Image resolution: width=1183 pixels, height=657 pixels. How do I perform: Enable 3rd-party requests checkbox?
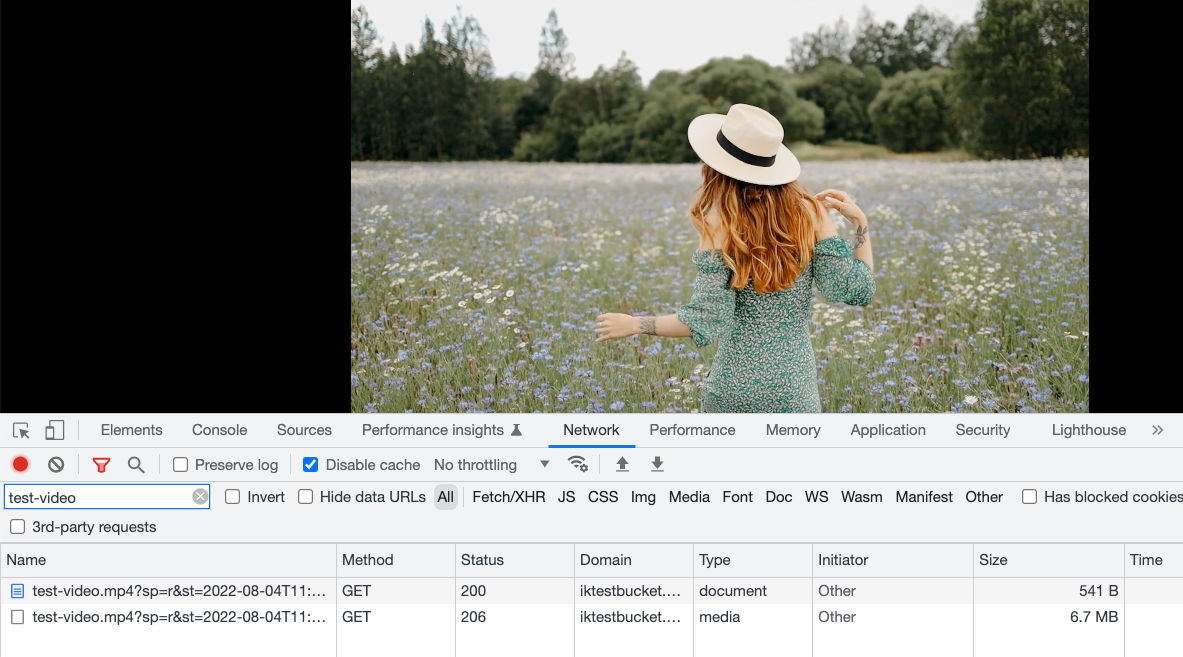(x=17, y=527)
